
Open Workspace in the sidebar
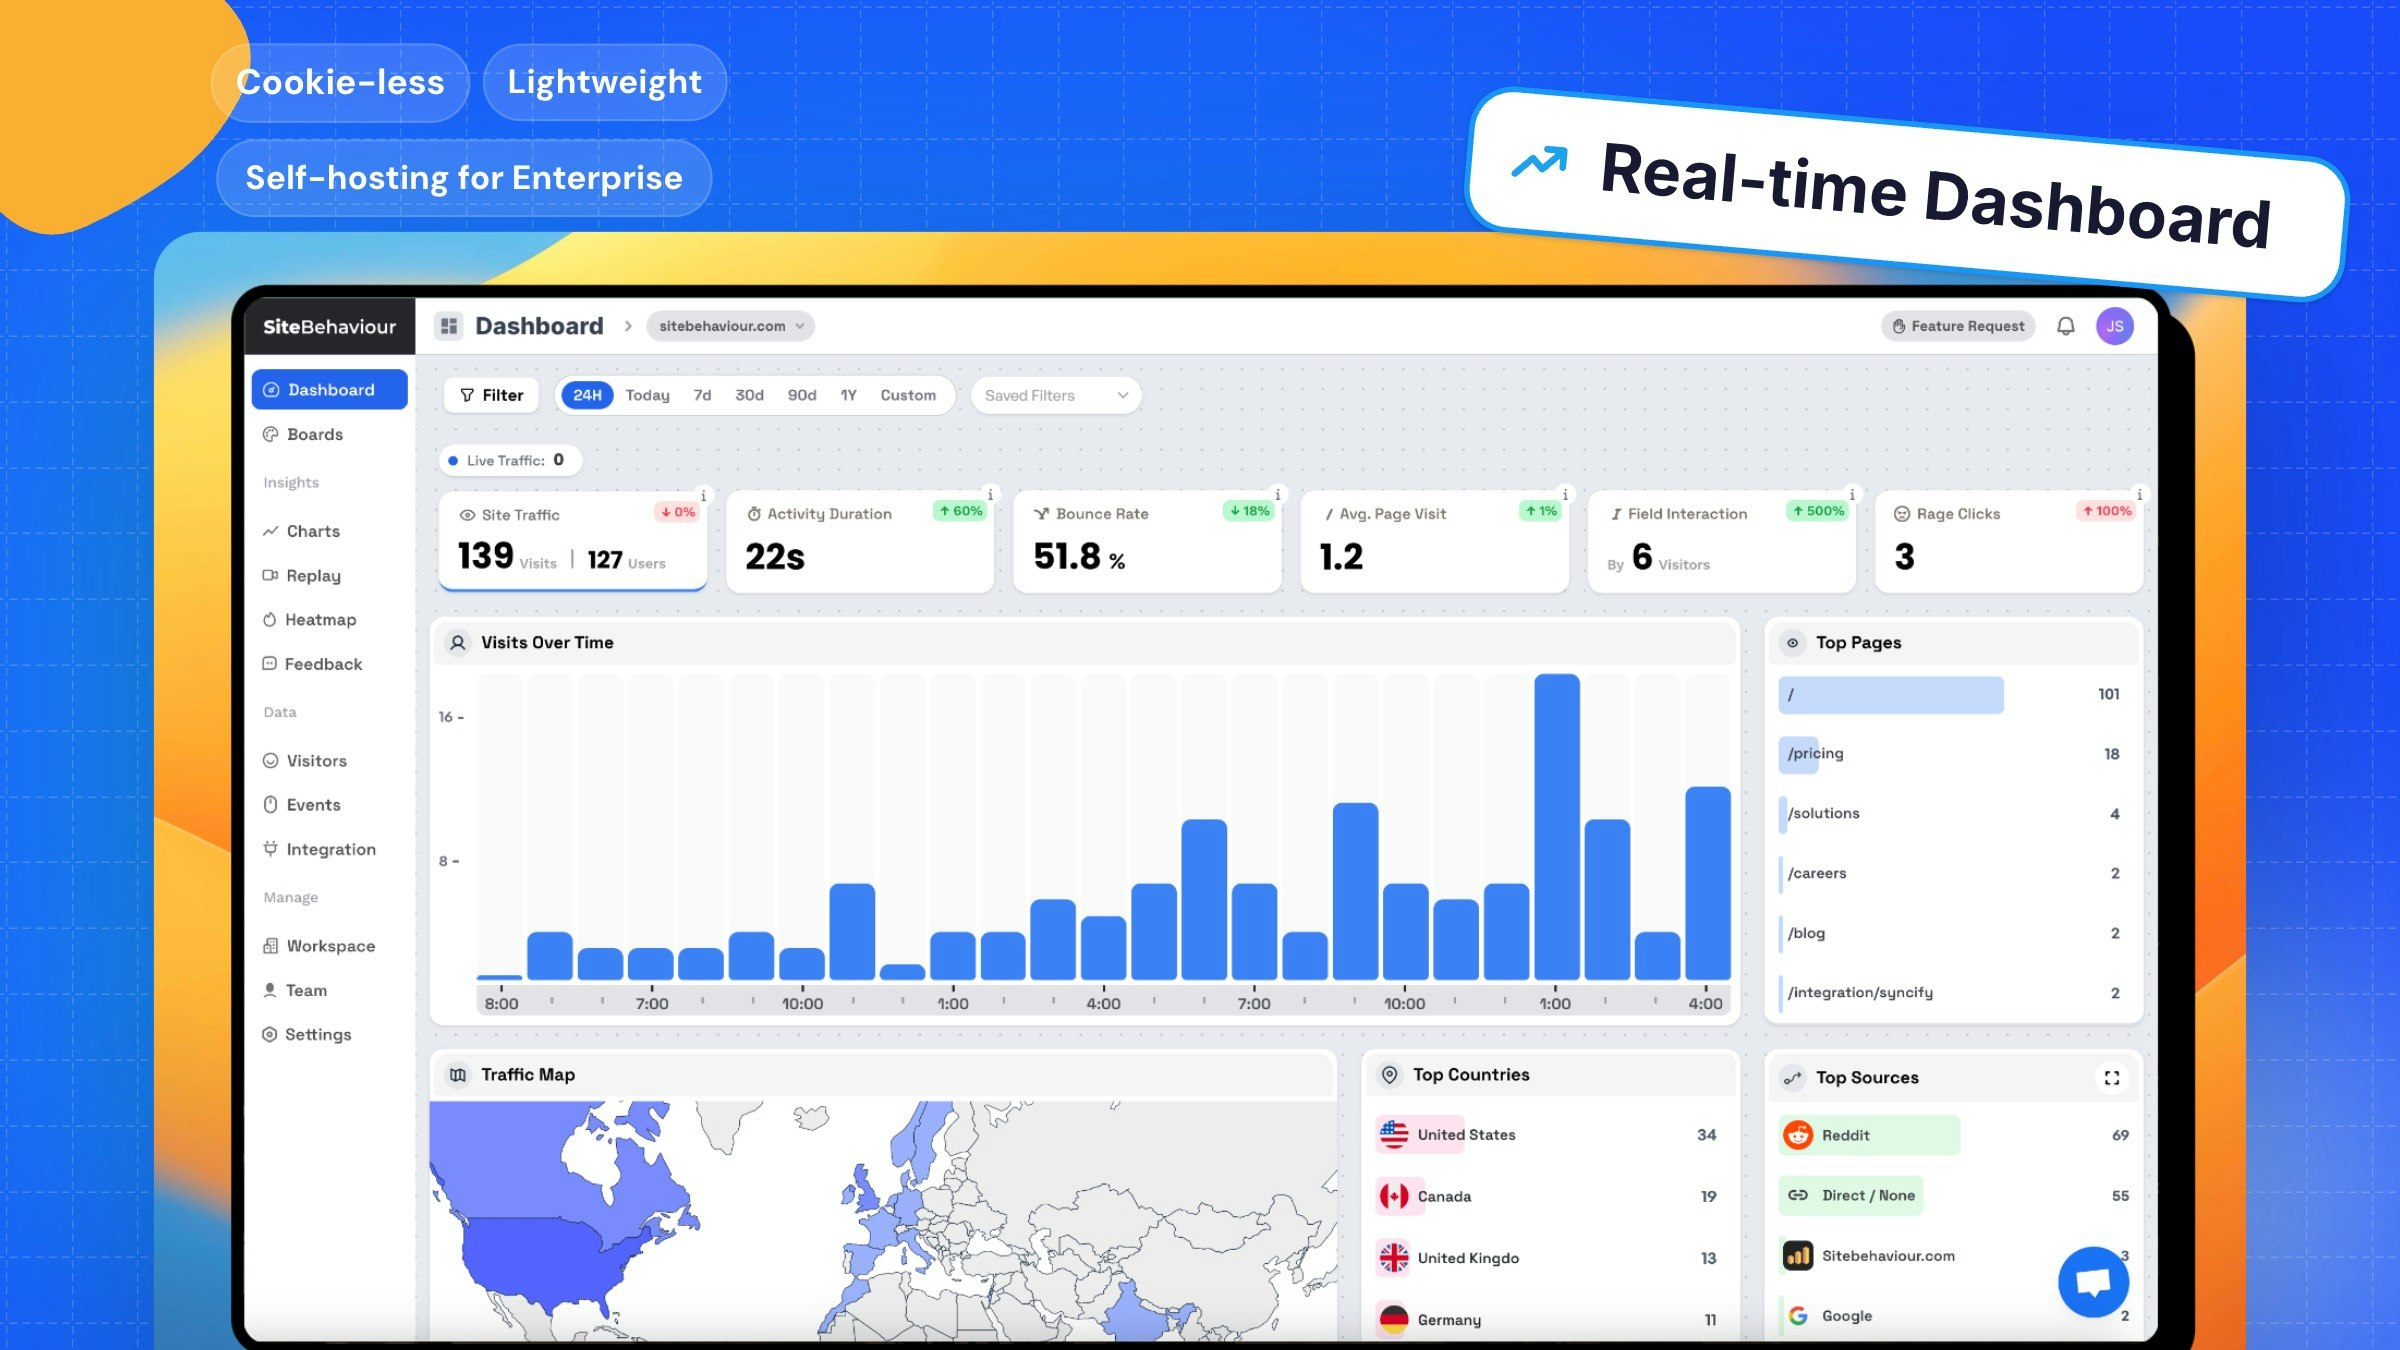330,946
